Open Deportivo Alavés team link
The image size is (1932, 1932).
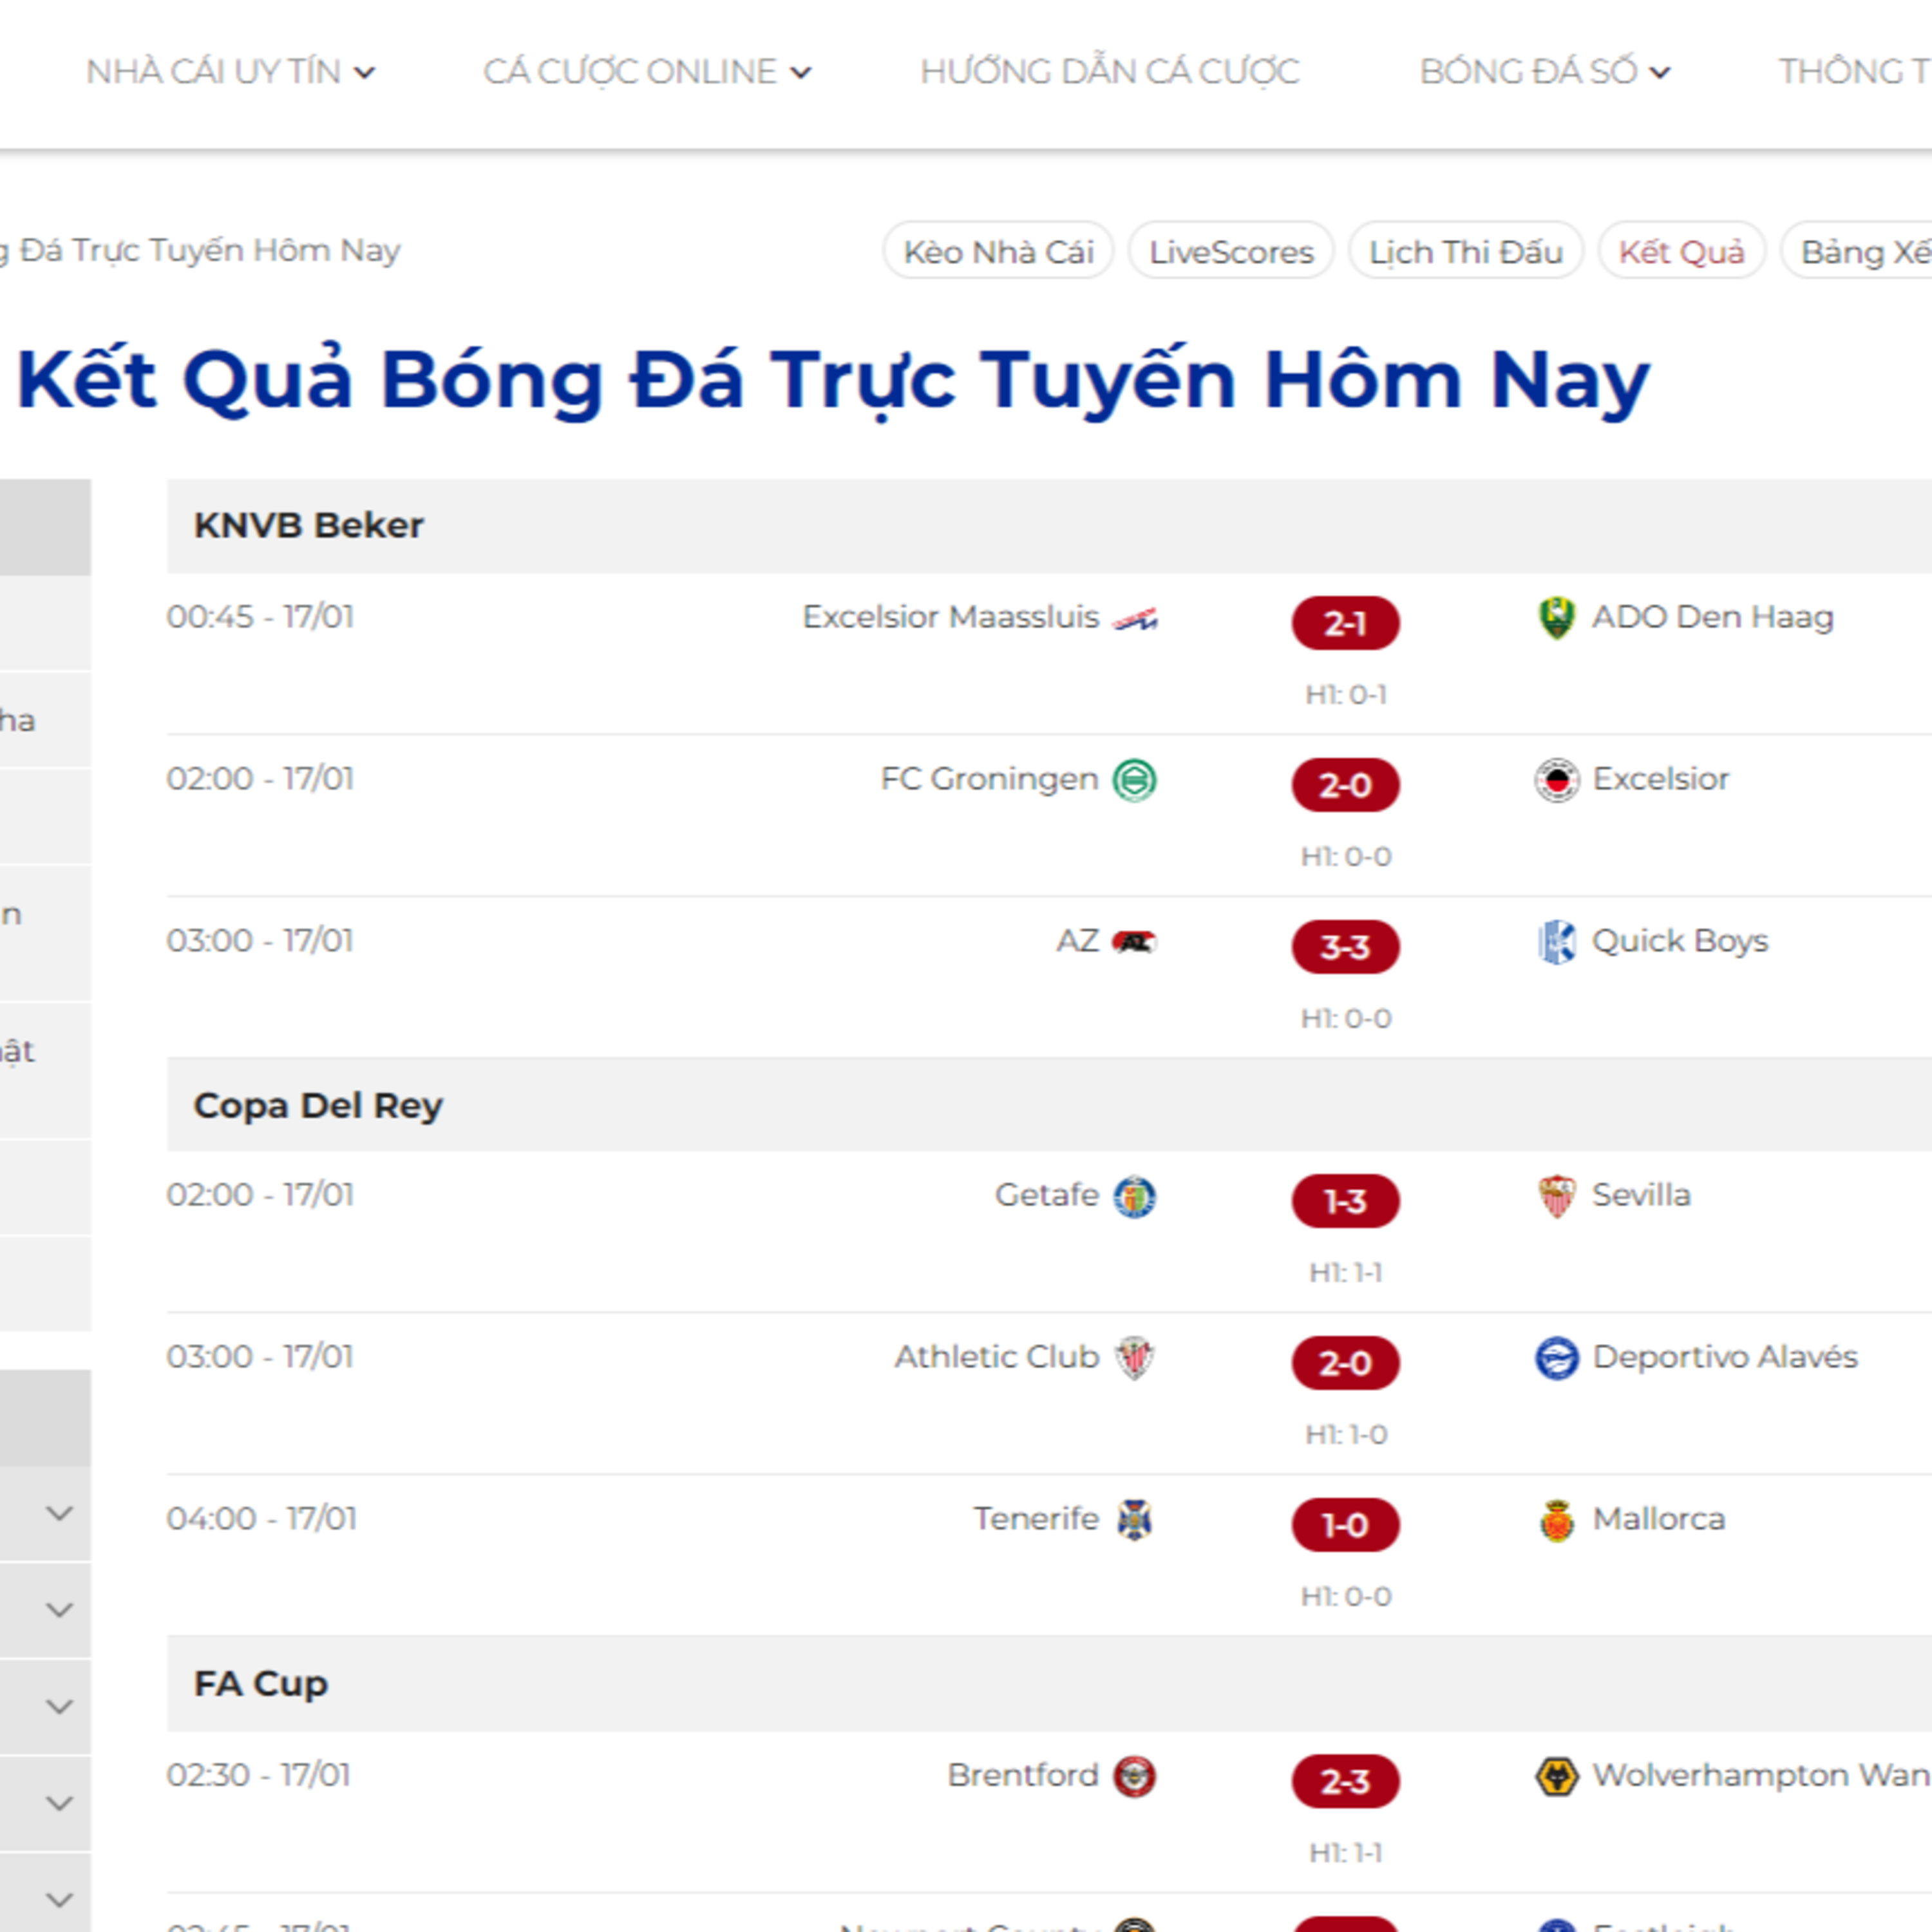[1725, 1357]
